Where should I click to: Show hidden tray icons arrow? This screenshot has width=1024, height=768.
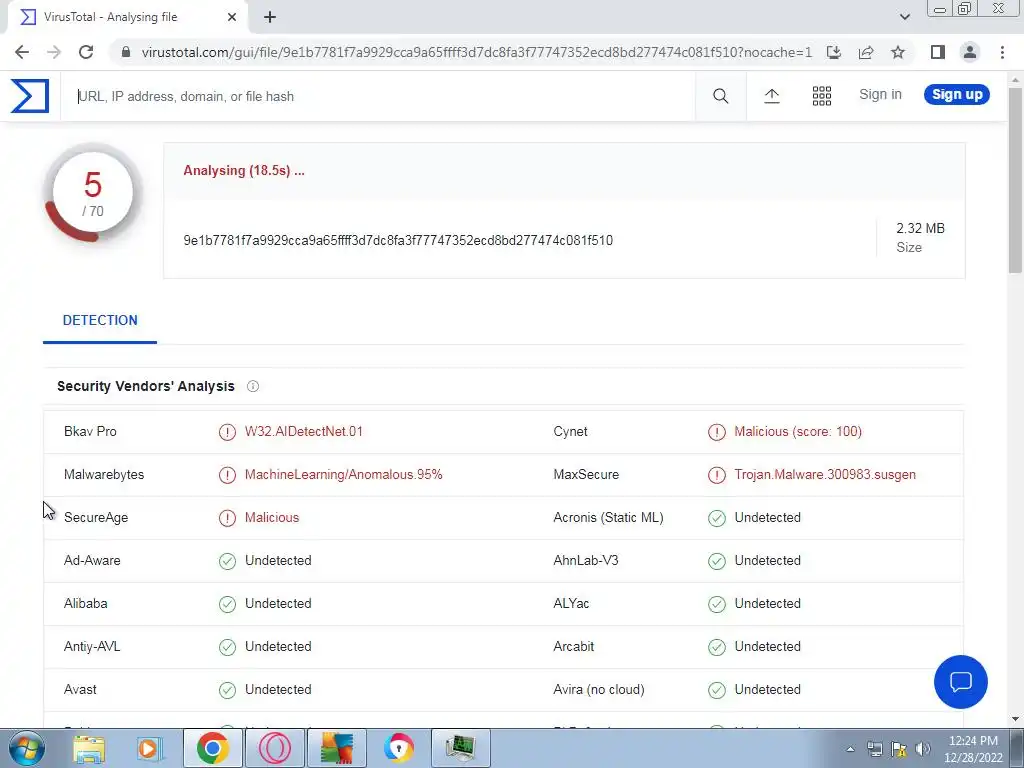click(850, 749)
